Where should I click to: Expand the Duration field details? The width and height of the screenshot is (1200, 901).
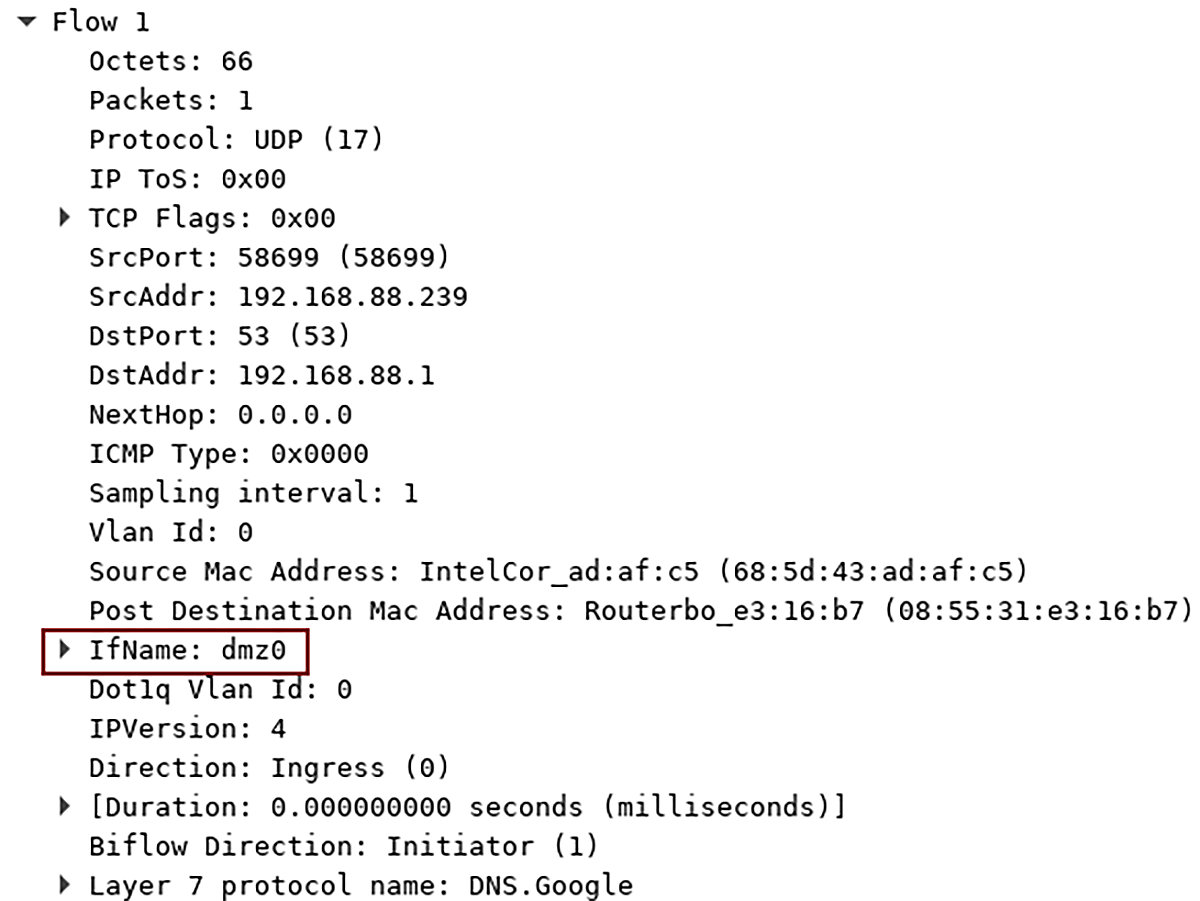pyautogui.click(x=64, y=807)
